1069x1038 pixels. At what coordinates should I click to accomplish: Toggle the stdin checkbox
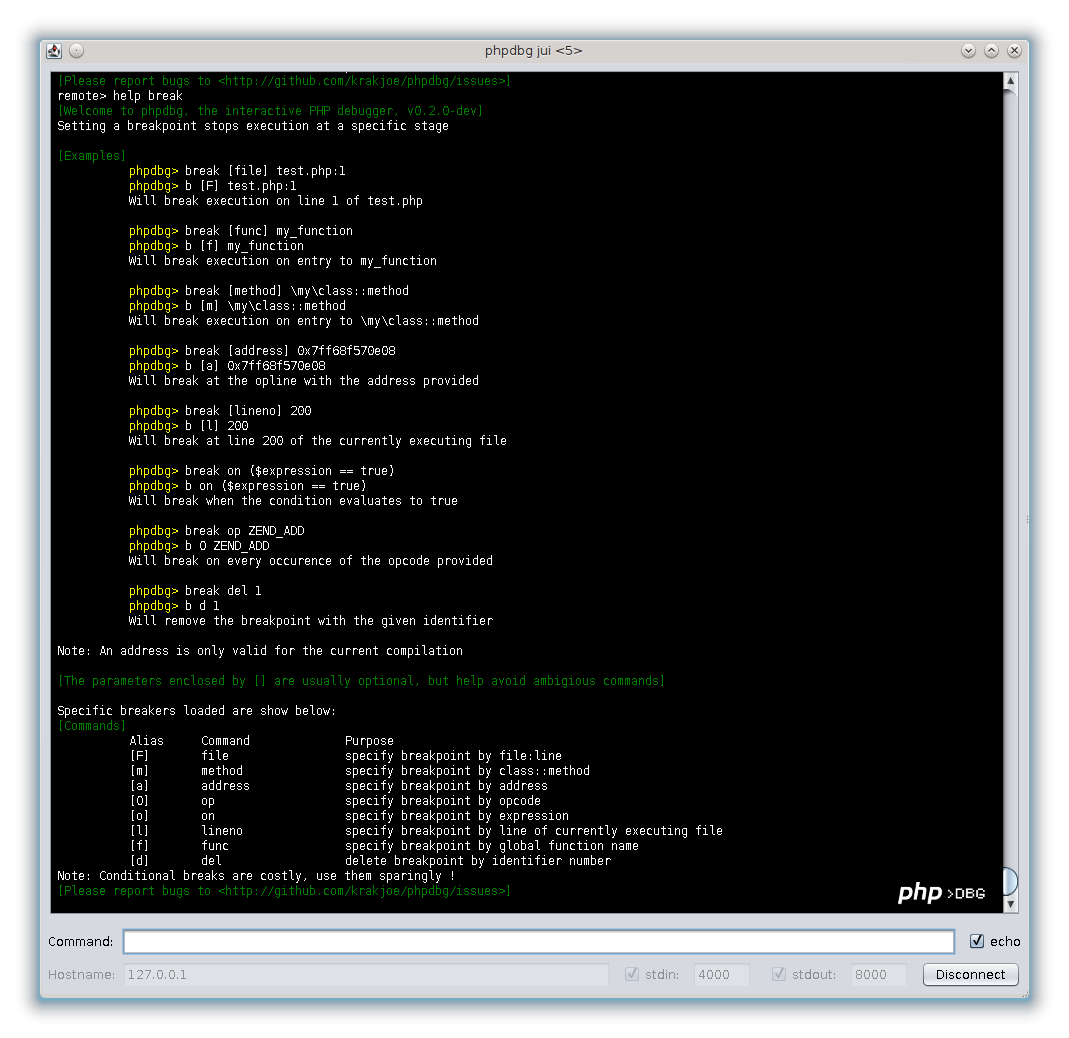[632, 975]
